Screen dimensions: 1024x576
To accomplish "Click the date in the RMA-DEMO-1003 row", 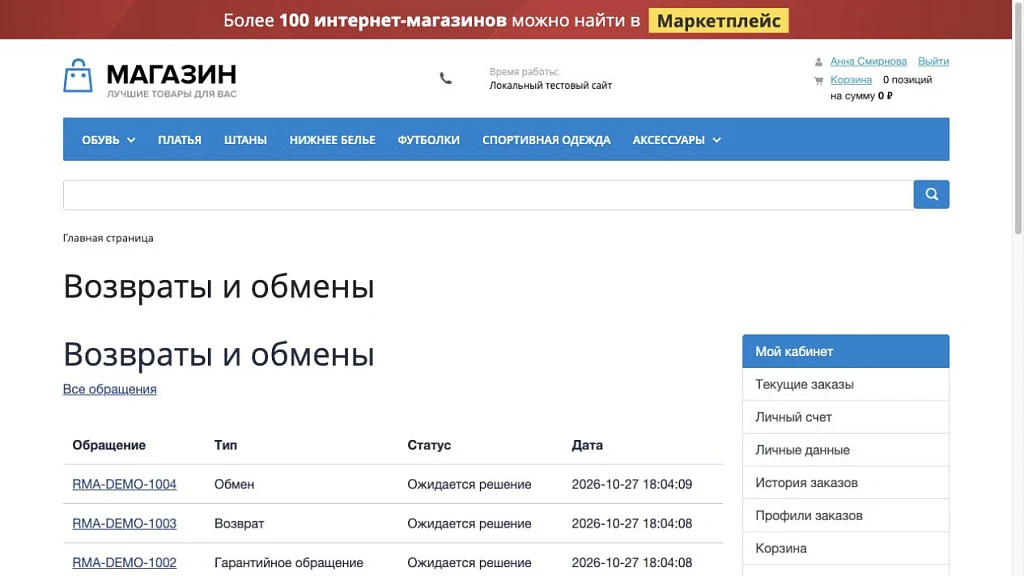I will (x=632, y=524).
